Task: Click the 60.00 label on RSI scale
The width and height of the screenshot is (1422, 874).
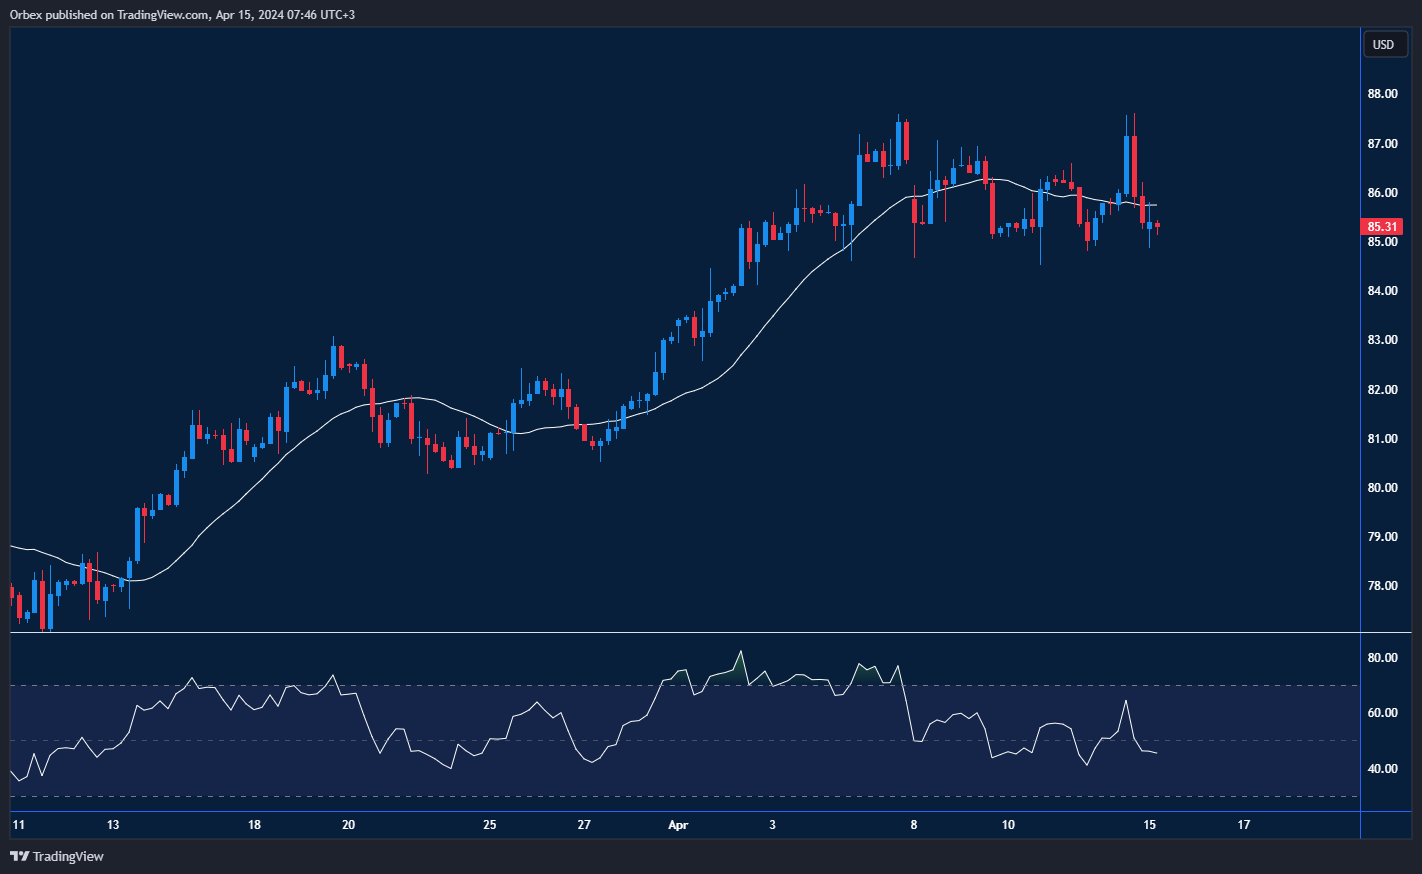Action: click(1383, 713)
